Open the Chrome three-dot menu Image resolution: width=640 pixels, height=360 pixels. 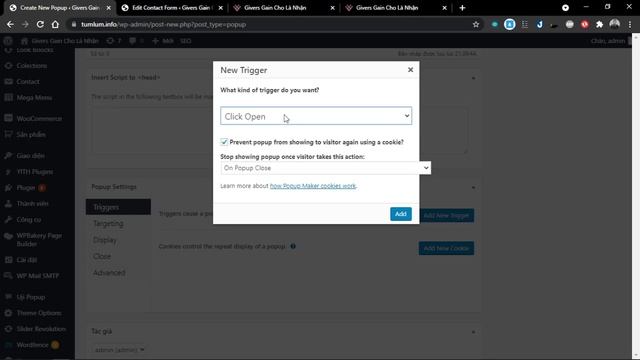[x=630, y=24]
